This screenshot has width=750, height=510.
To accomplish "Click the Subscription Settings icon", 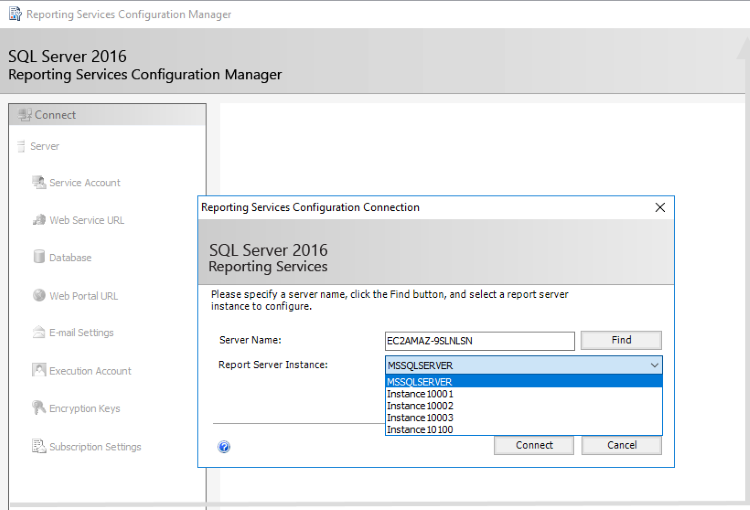I will tap(39, 447).
